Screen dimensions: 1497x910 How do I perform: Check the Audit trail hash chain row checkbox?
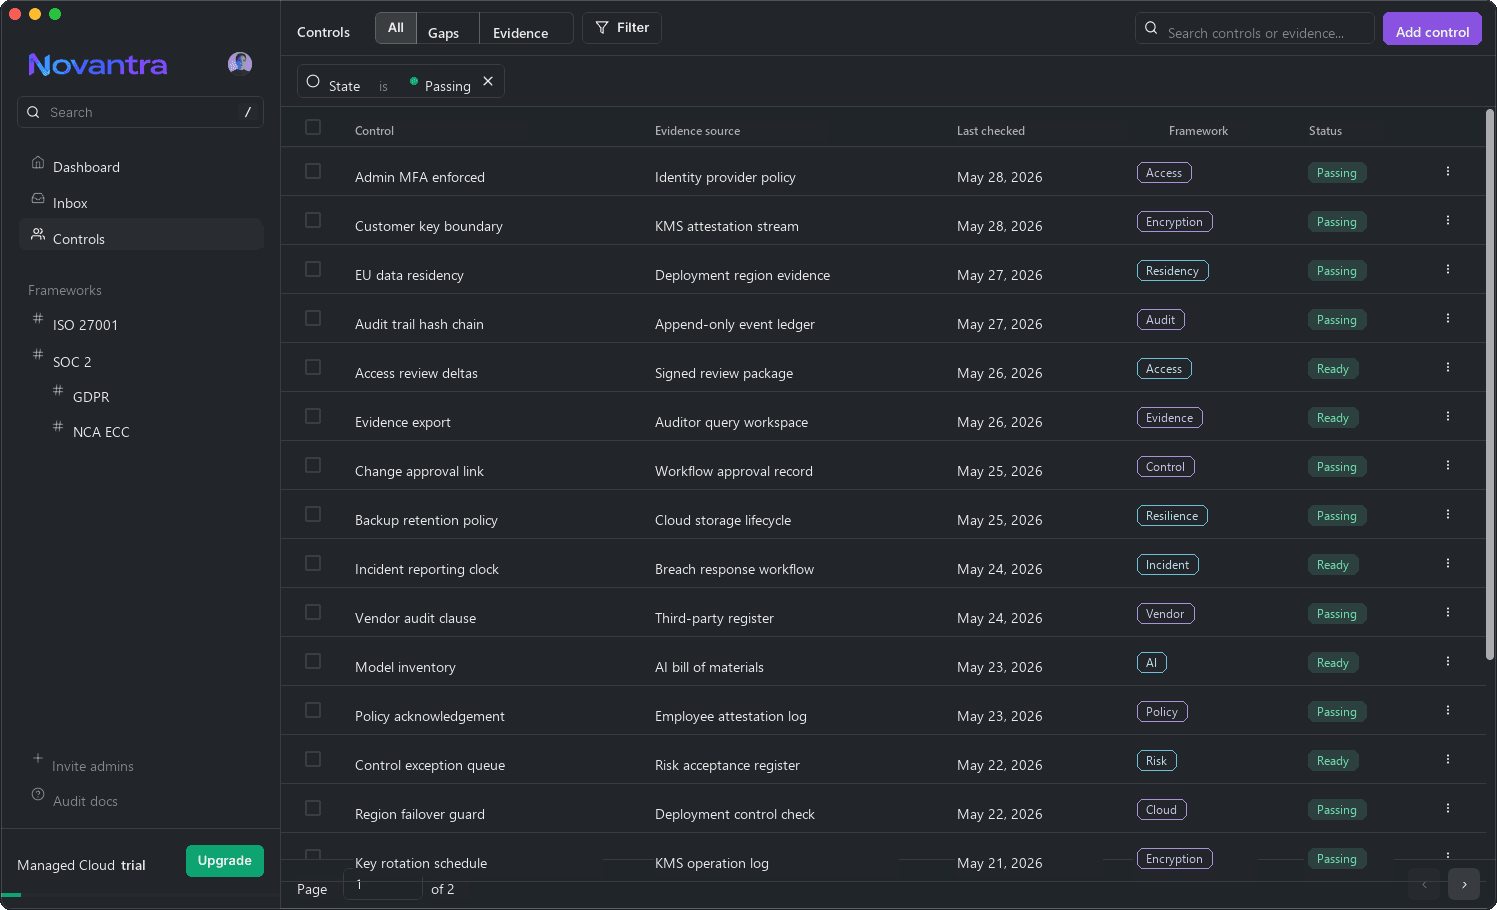313,318
